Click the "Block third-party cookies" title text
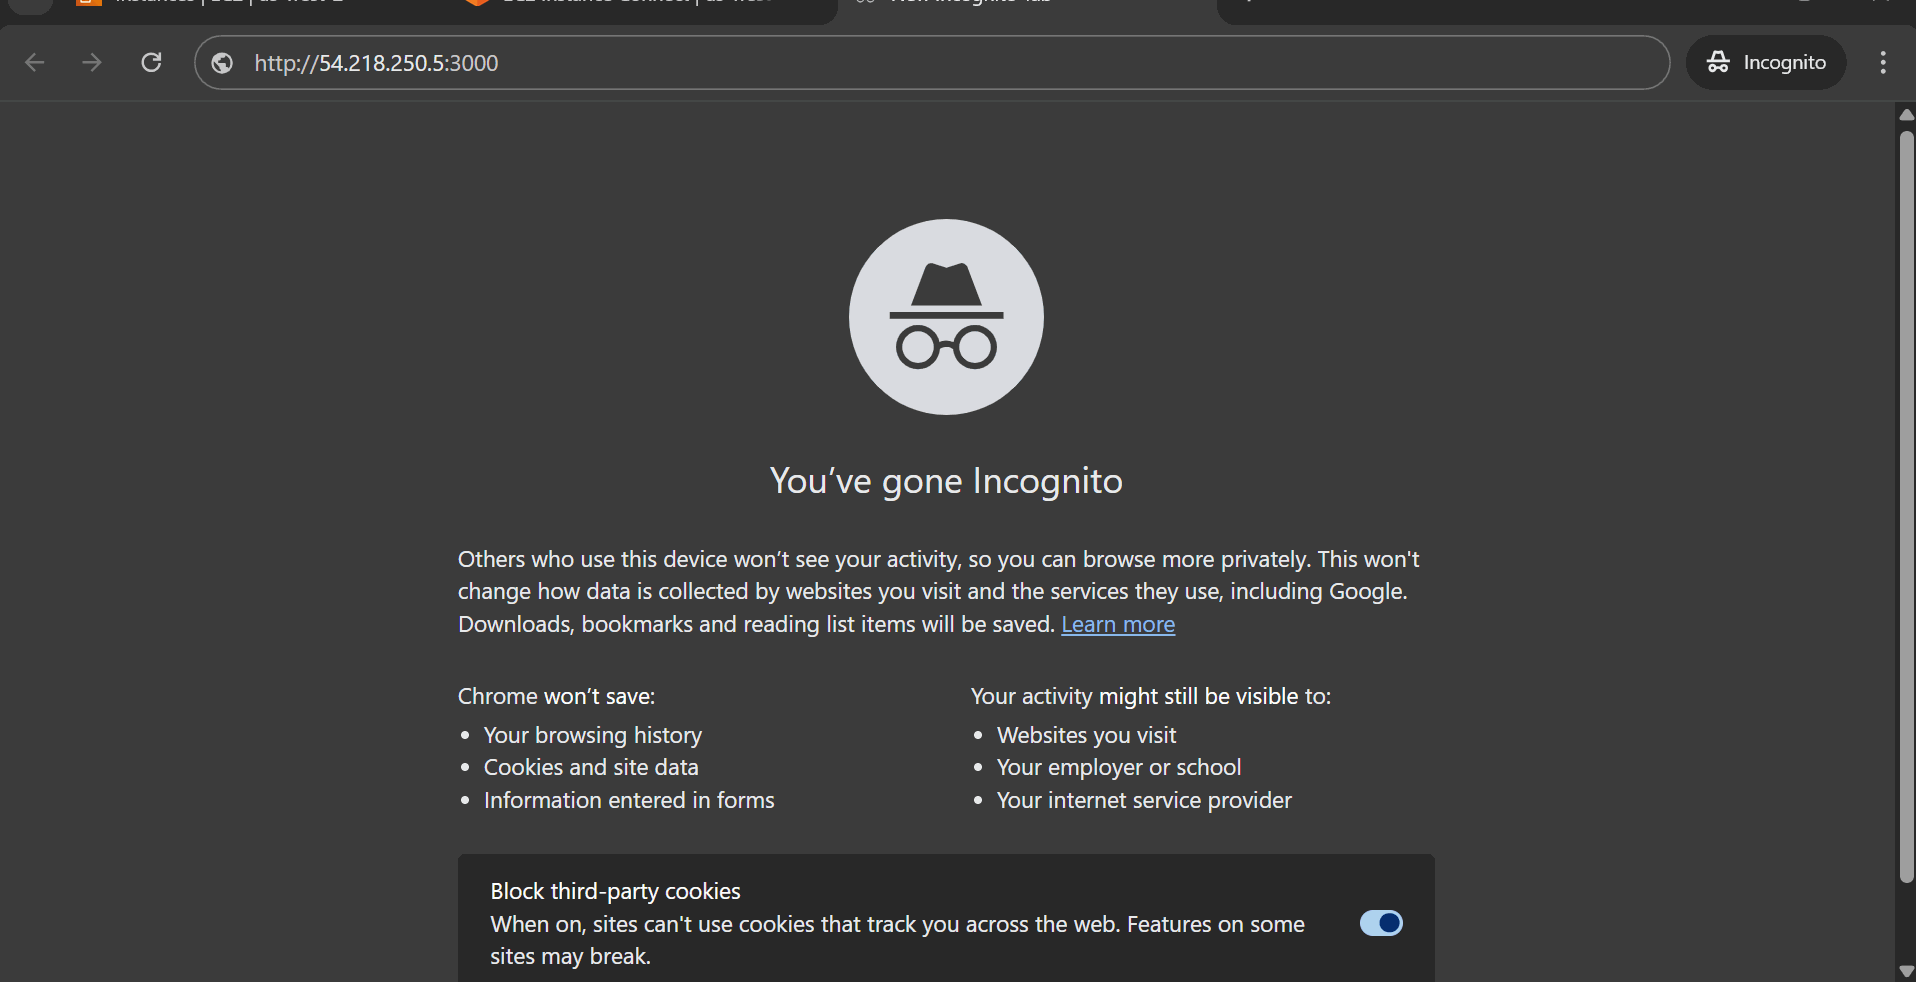 (615, 891)
